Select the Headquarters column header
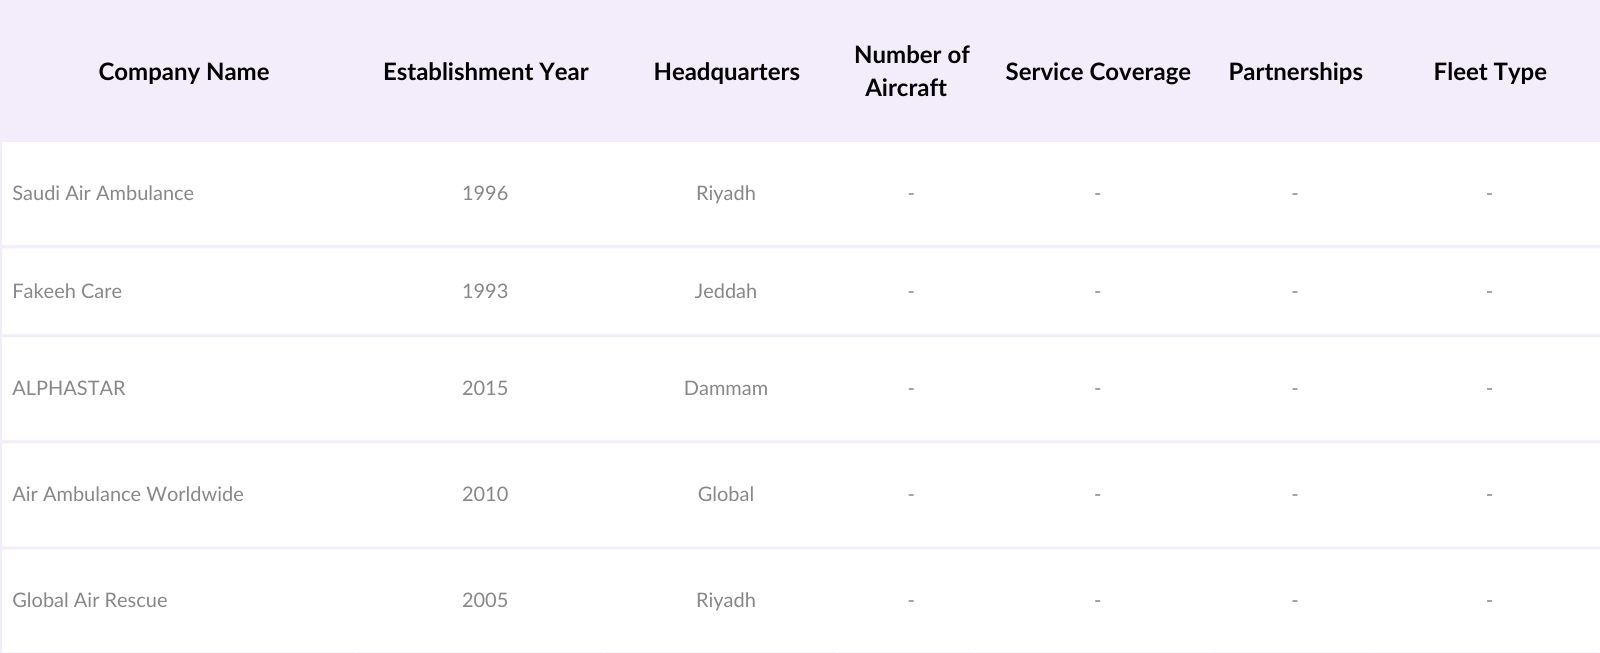The image size is (1600, 653). (726, 72)
